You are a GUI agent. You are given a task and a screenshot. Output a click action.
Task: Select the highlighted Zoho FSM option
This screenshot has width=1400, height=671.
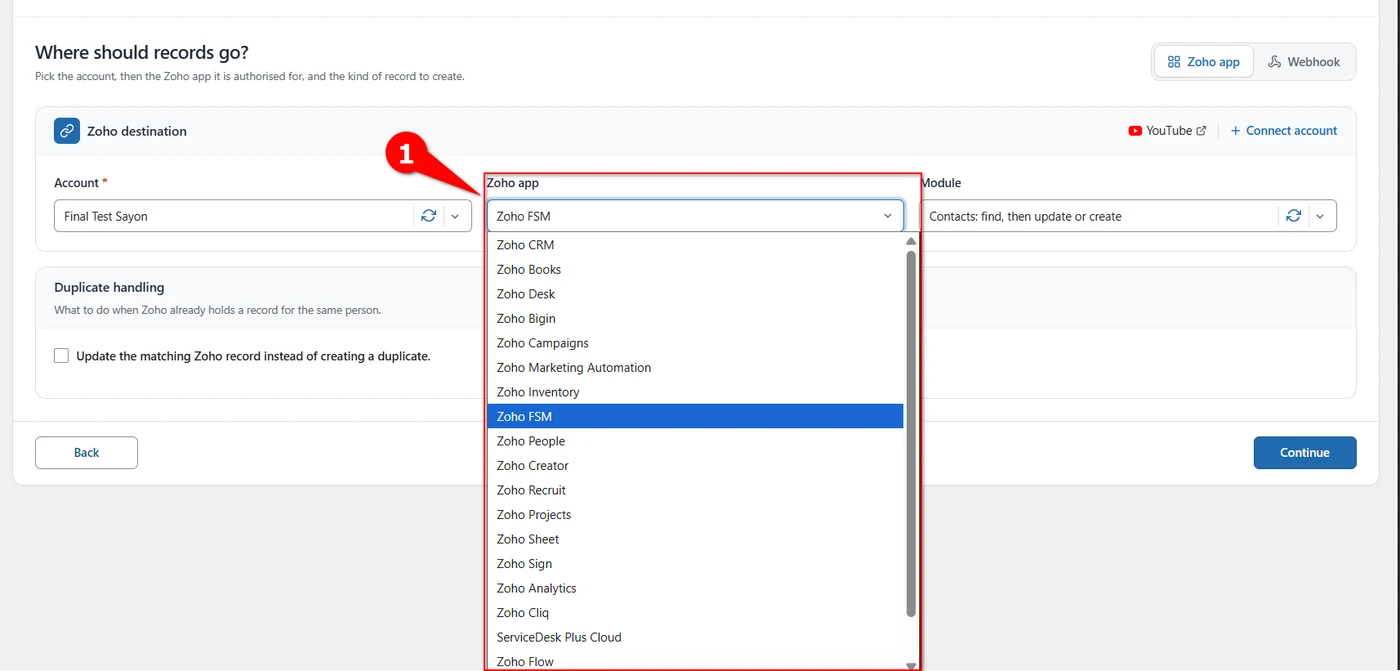[695, 417]
